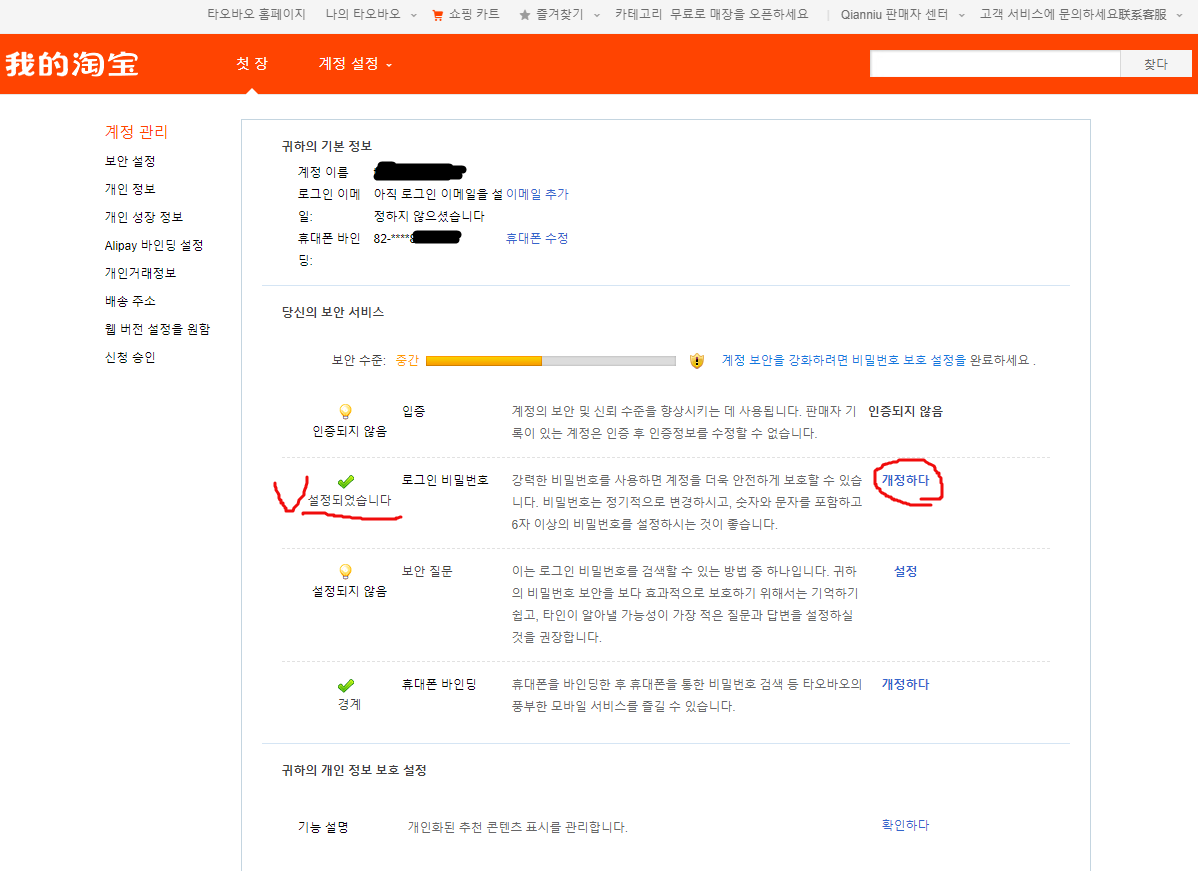
Task: Open the 계정 설정 dropdown menu
Action: 347,63
